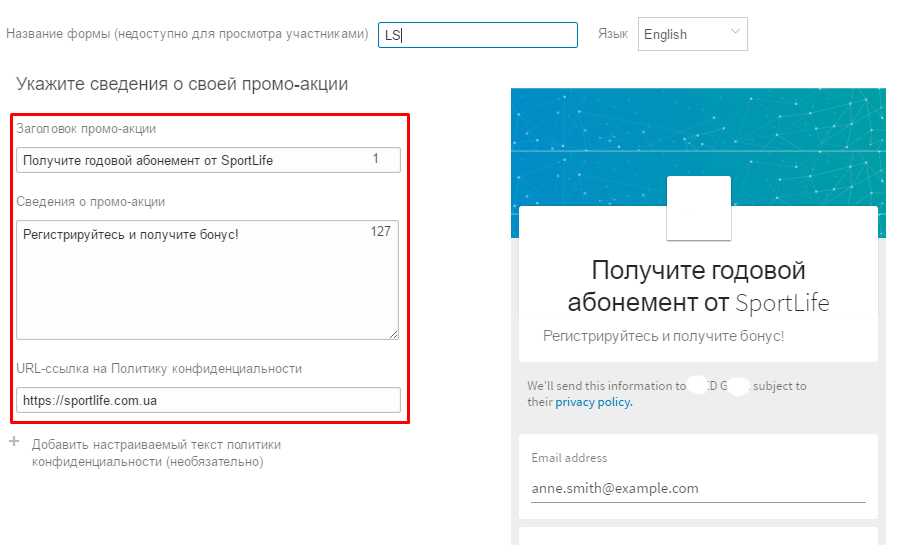Click the Email address field in preview
The width and height of the screenshot is (908, 545).
(698, 488)
